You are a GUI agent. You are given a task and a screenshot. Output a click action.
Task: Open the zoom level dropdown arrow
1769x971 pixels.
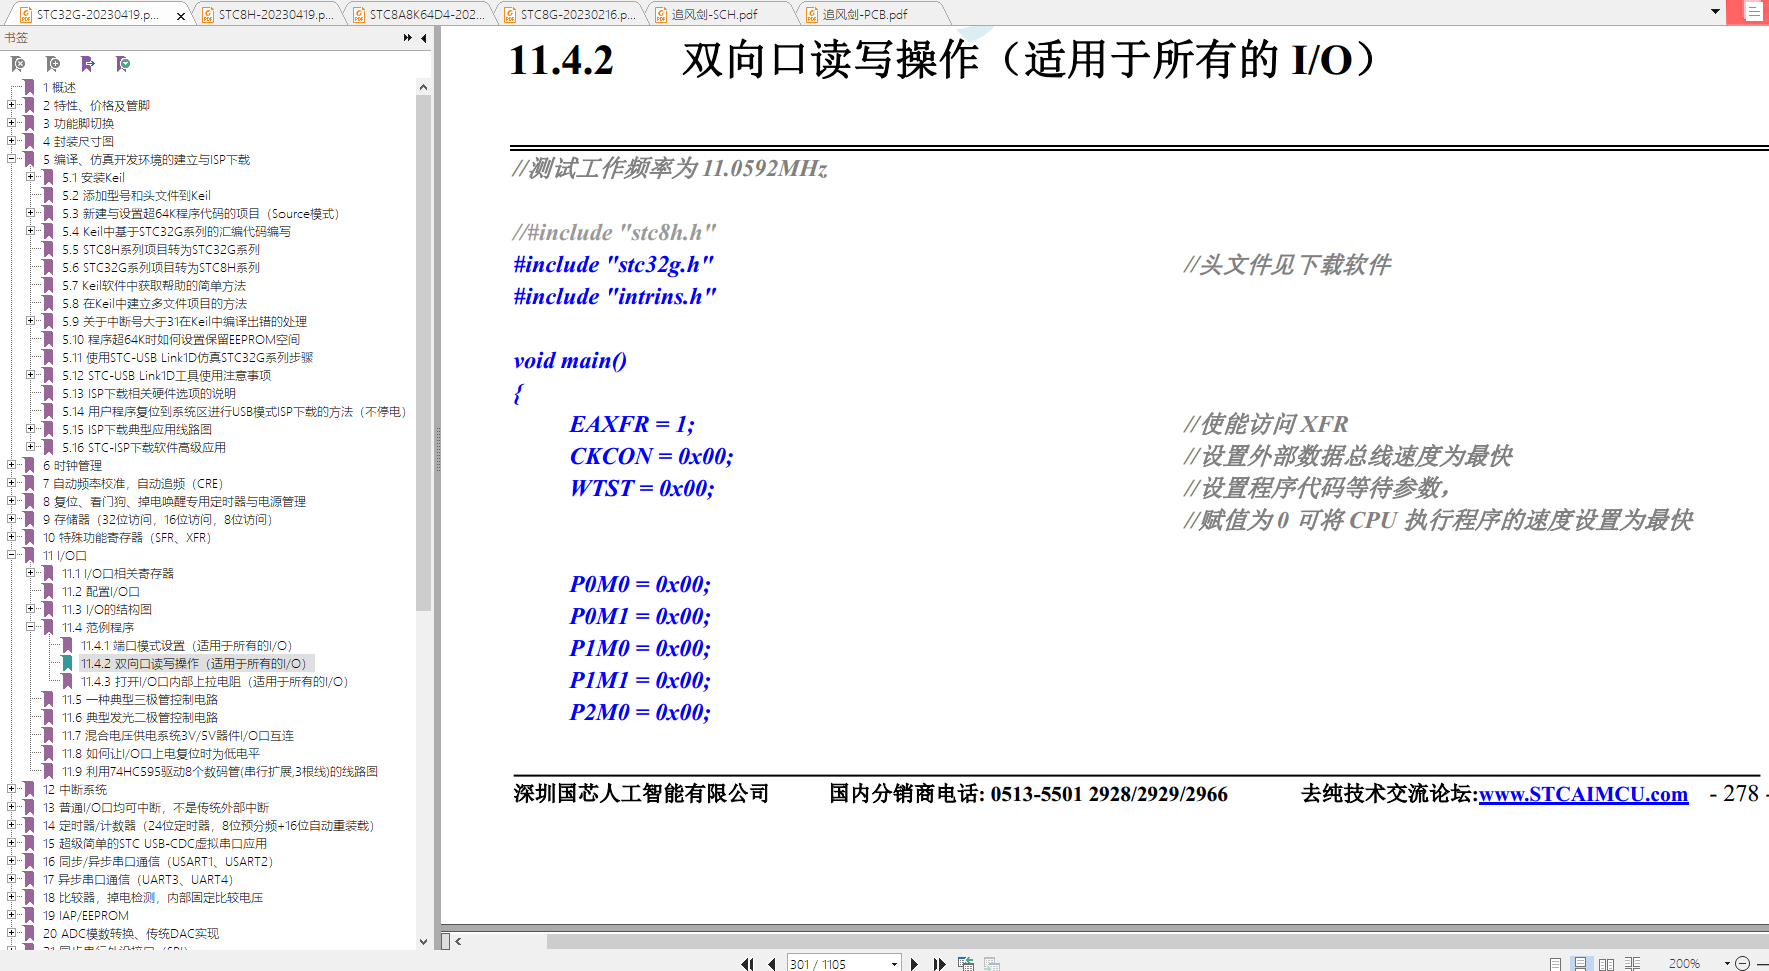click(x=1727, y=964)
